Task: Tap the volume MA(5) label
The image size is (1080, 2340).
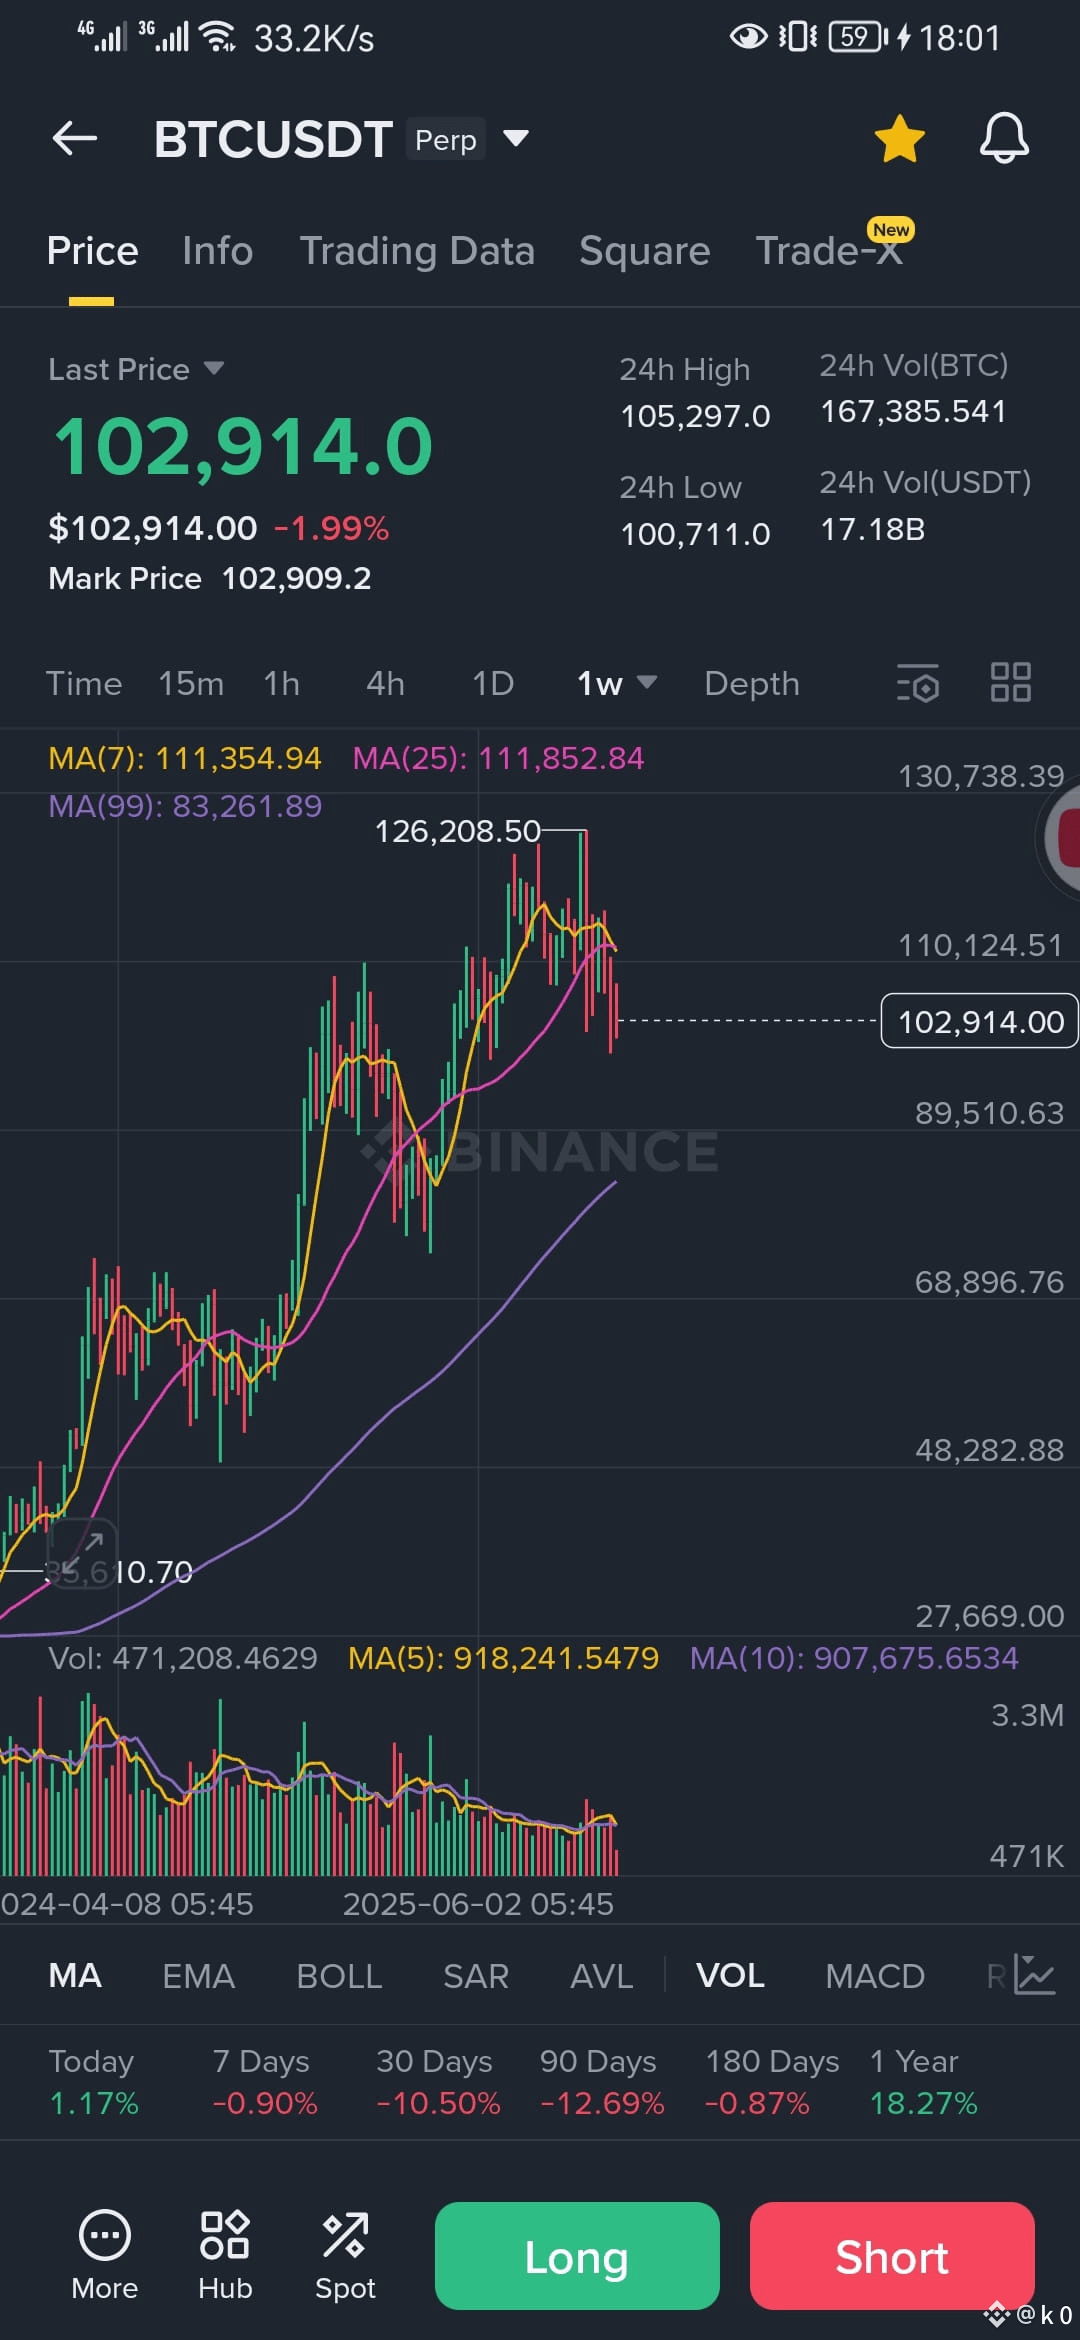Action: 503,1658
